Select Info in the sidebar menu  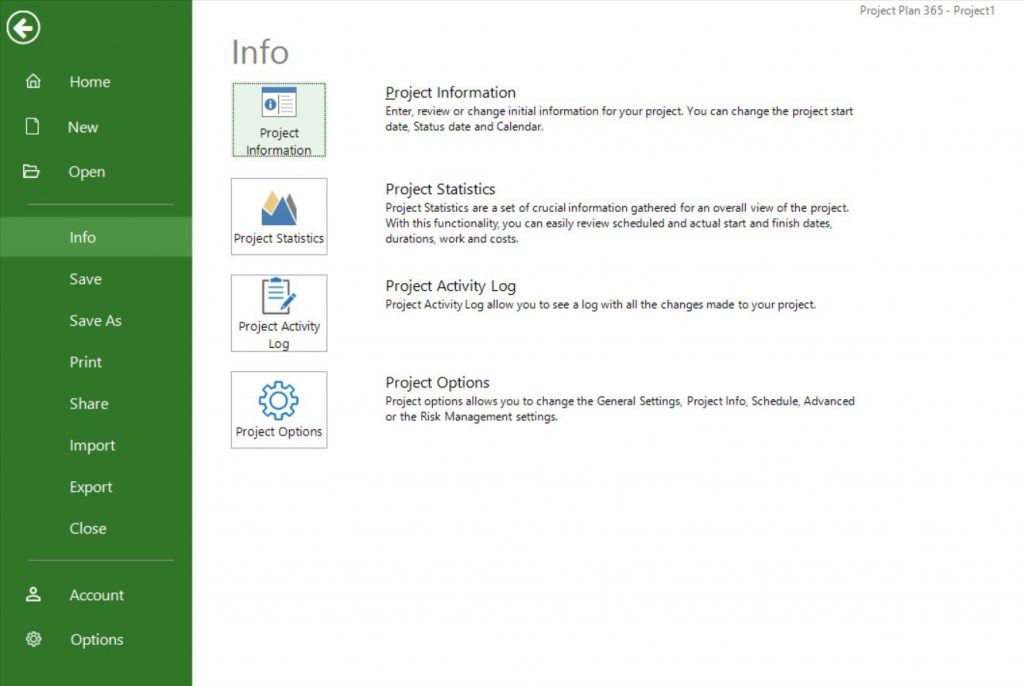pyautogui.click(x=83, y=237)
